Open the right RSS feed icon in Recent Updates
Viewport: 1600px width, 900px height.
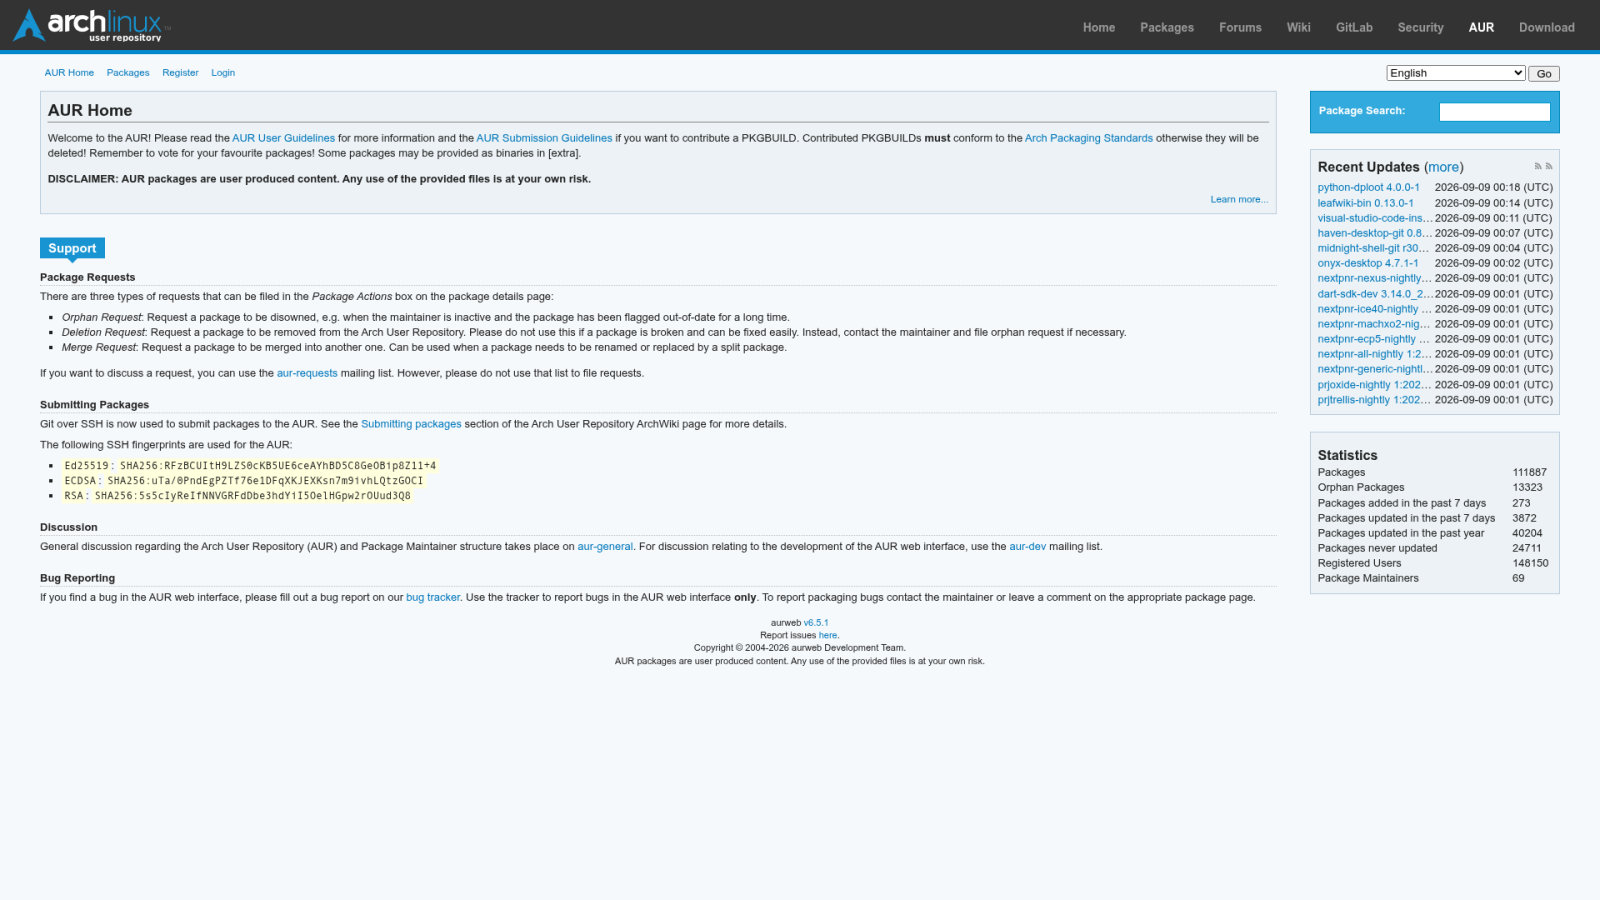click(x=1549, y=166)
